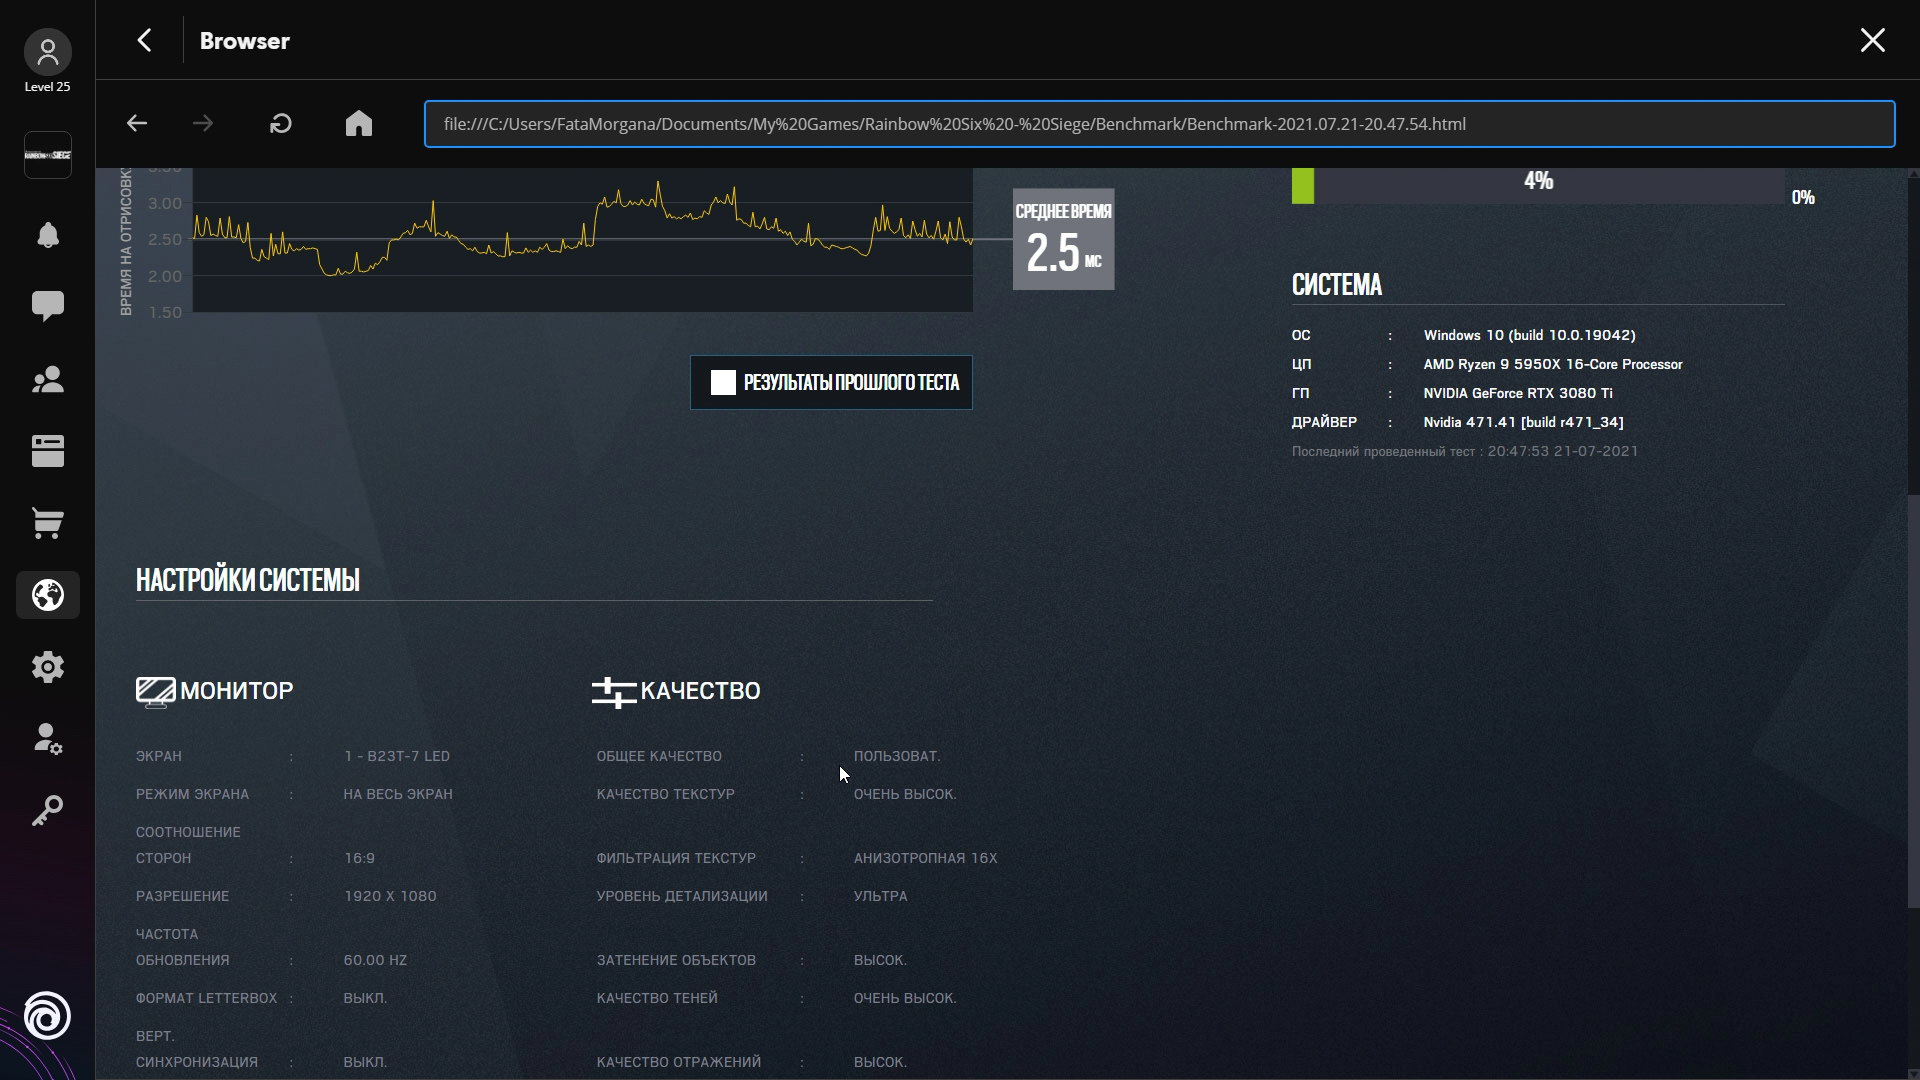Open settings gear in sidebar
This screenshot has height=1080, width=1920.
pos(47,667)
